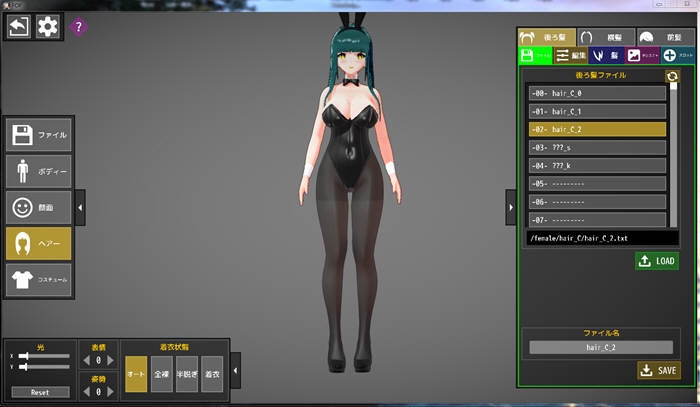Image resolution: width=700 pixels, height=407 pixels.
Task: Switch clothing state to 着衣
Action: pos(211,374)
